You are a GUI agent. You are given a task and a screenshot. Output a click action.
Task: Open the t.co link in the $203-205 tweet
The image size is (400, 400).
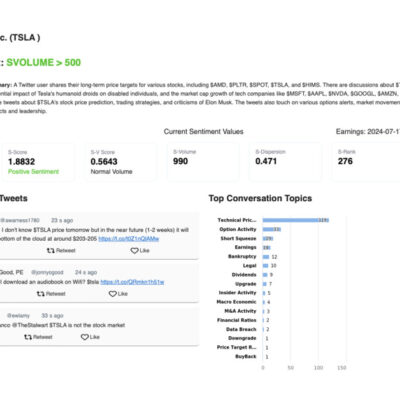coord(129,239)
